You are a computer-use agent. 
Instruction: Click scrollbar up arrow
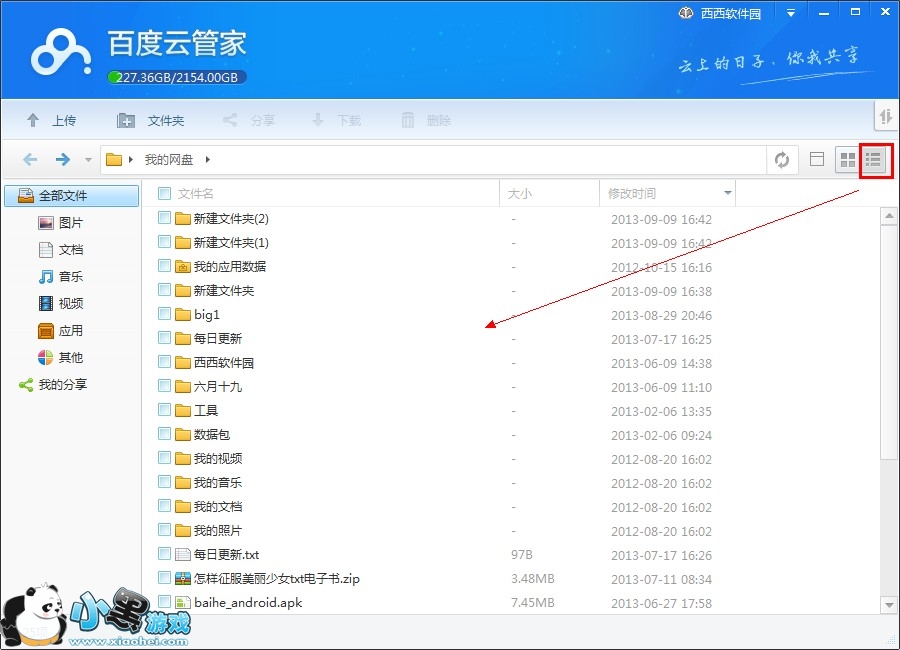coord(889,216)
